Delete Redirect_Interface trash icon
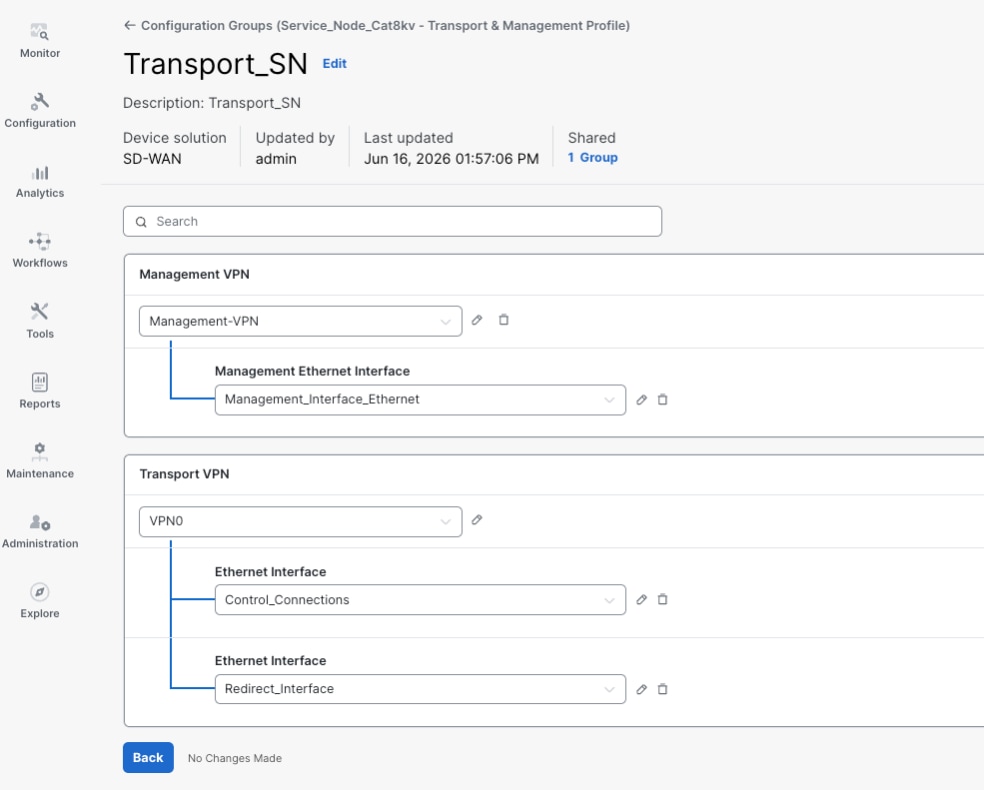This screenshot has width=984, height=790. tap(662, 689)
